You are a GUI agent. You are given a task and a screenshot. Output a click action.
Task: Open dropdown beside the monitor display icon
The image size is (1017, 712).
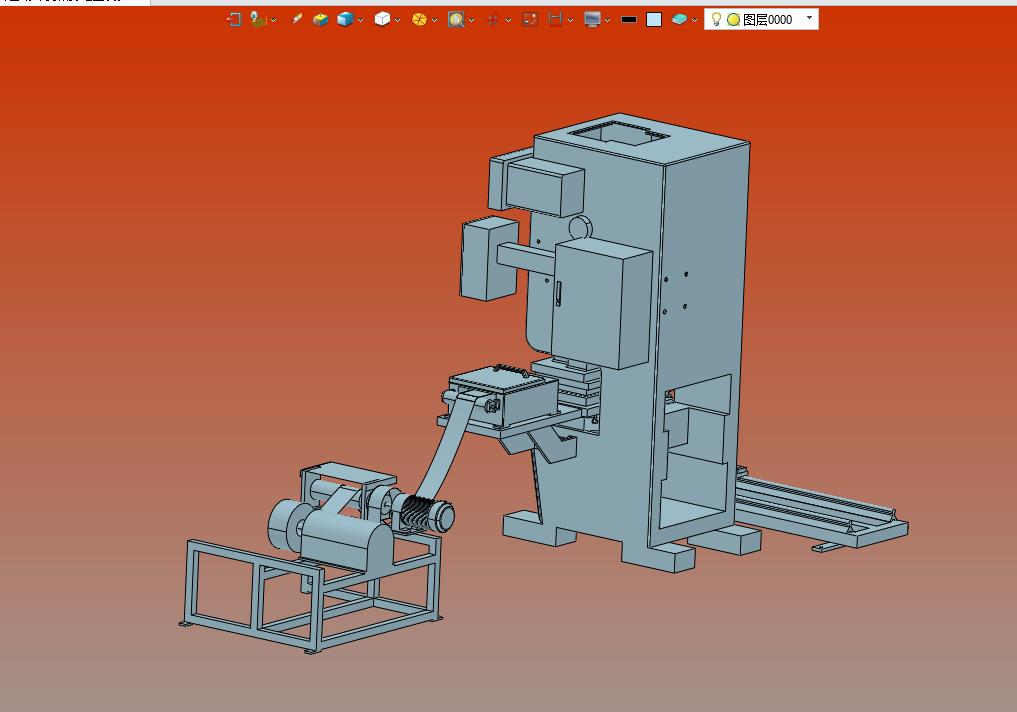click(608, 20)
